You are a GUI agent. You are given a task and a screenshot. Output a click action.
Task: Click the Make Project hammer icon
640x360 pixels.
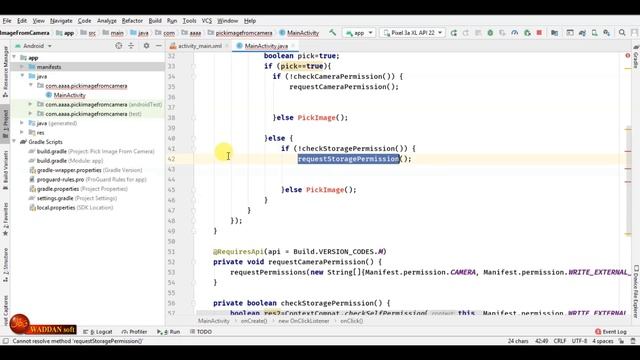(x=333, y=33)
